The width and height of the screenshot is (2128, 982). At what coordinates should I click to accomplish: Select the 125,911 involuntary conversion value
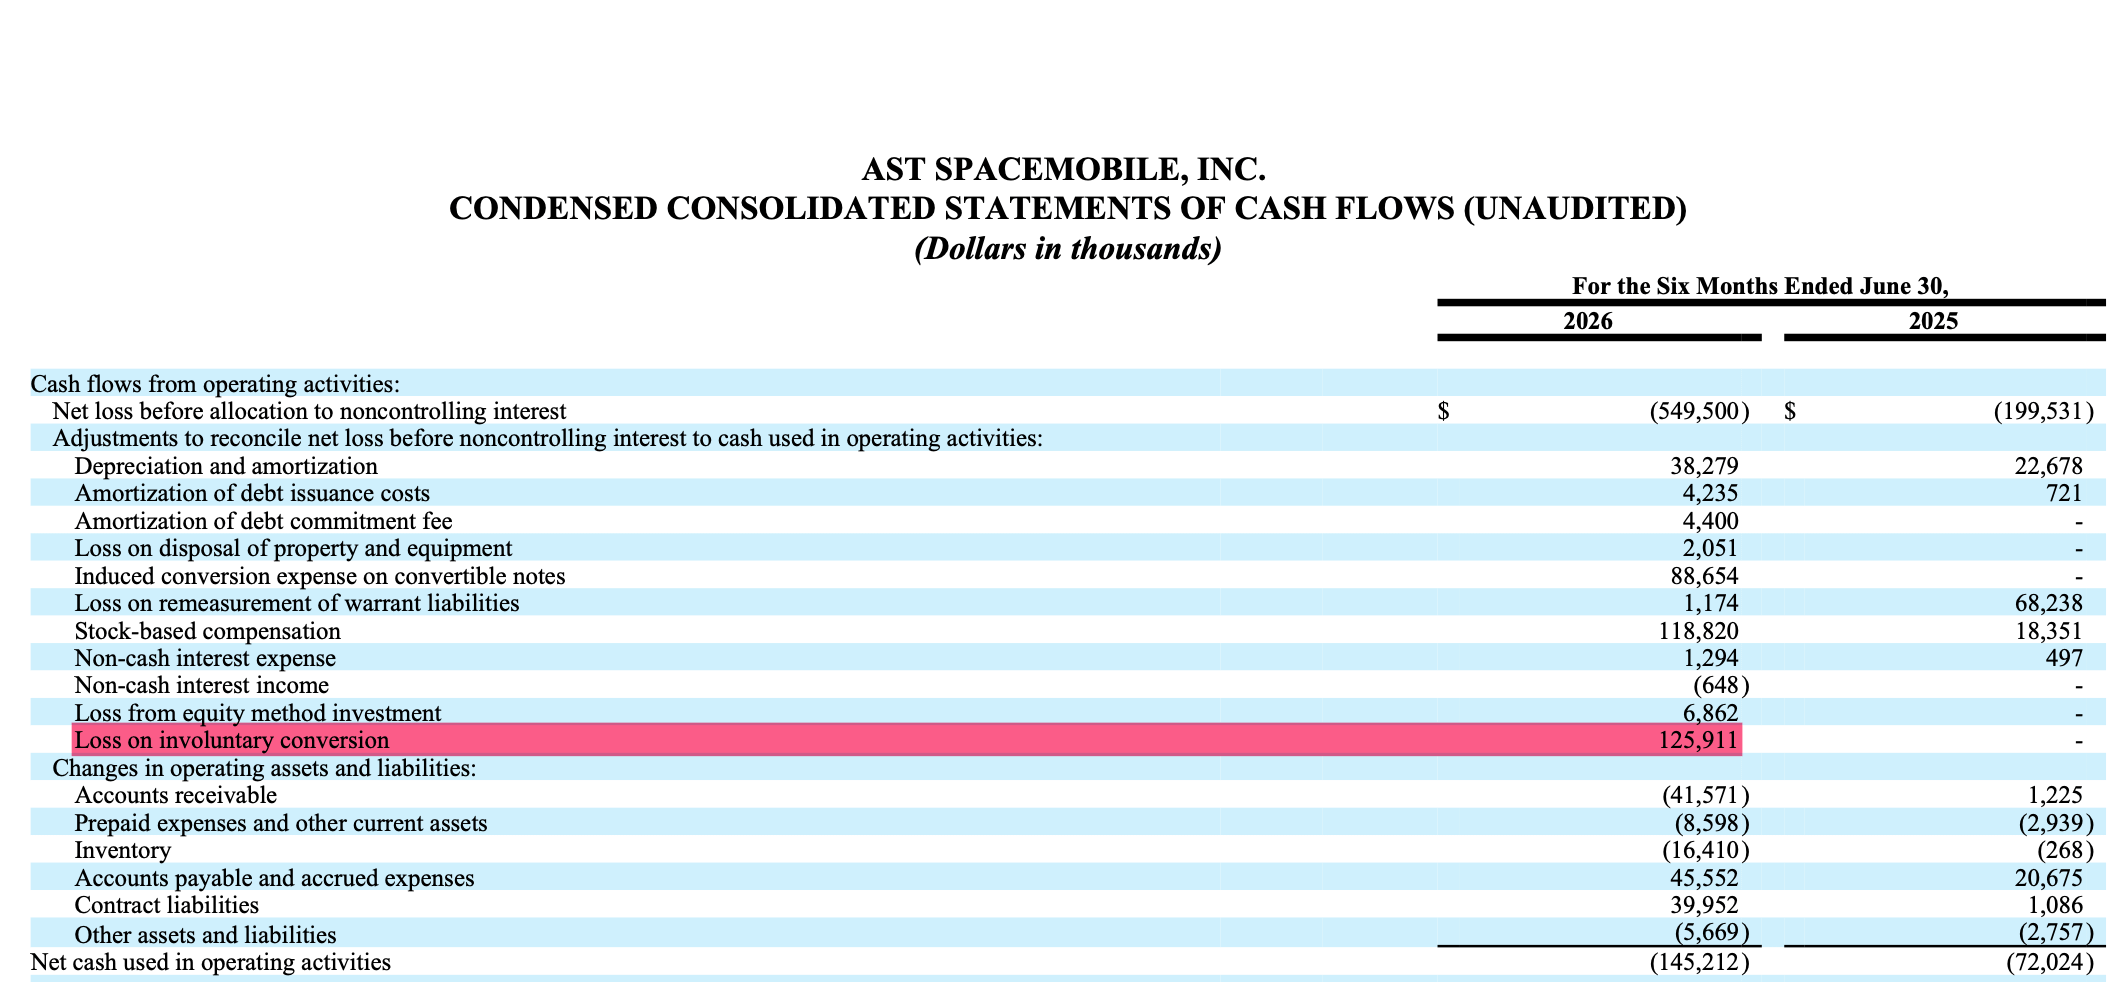click(1692, 740)
